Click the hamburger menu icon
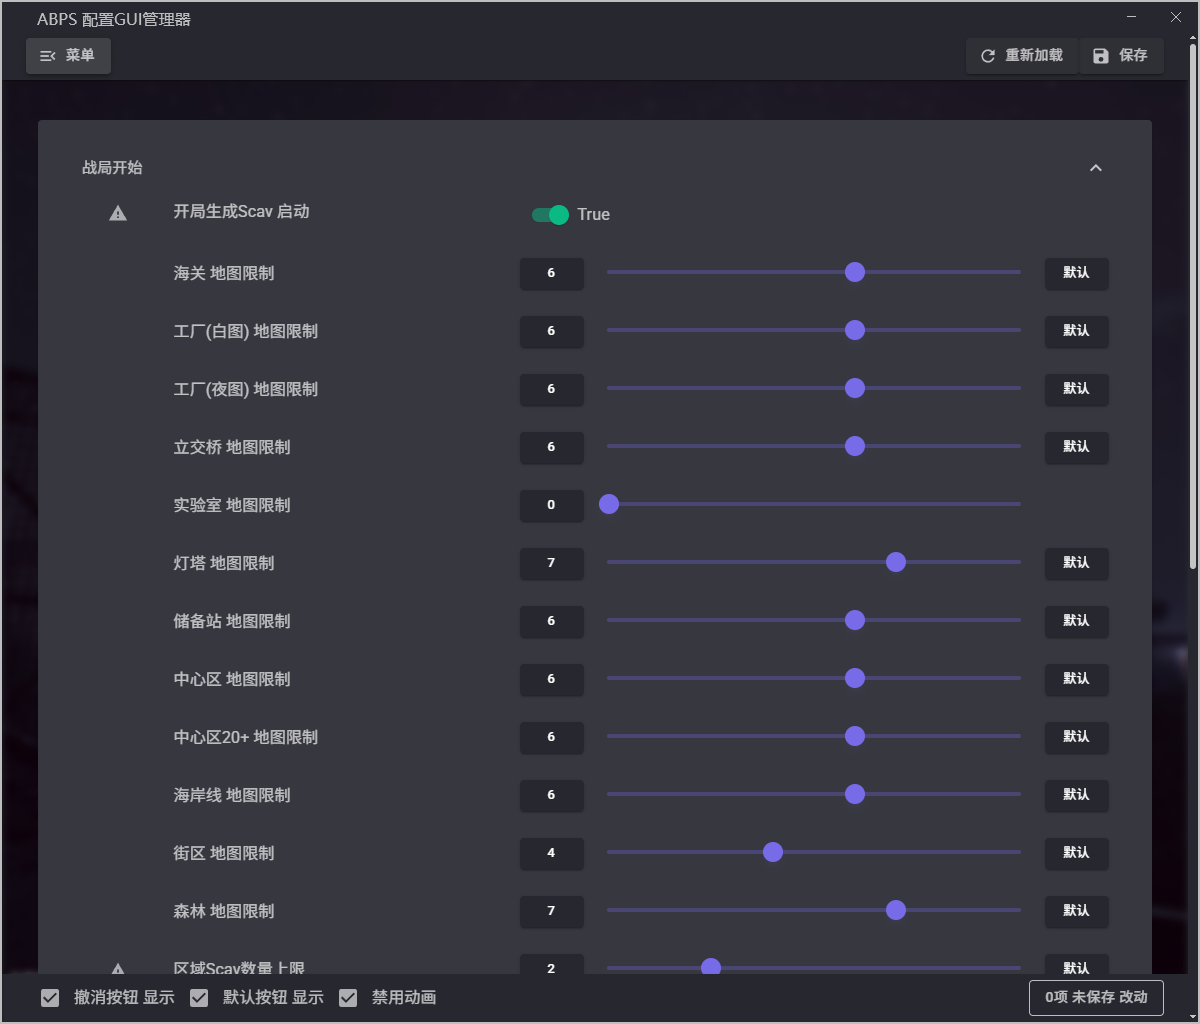 47,56
